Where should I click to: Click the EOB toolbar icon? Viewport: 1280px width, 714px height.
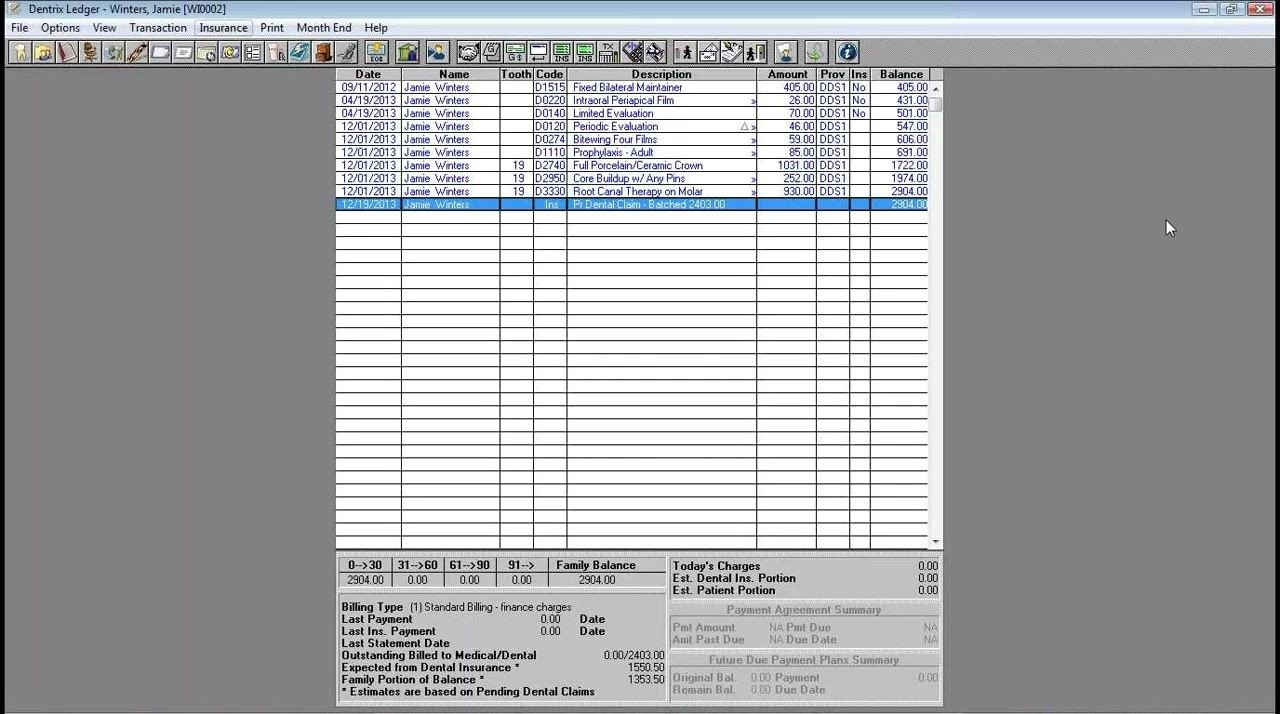pos(376,52)
